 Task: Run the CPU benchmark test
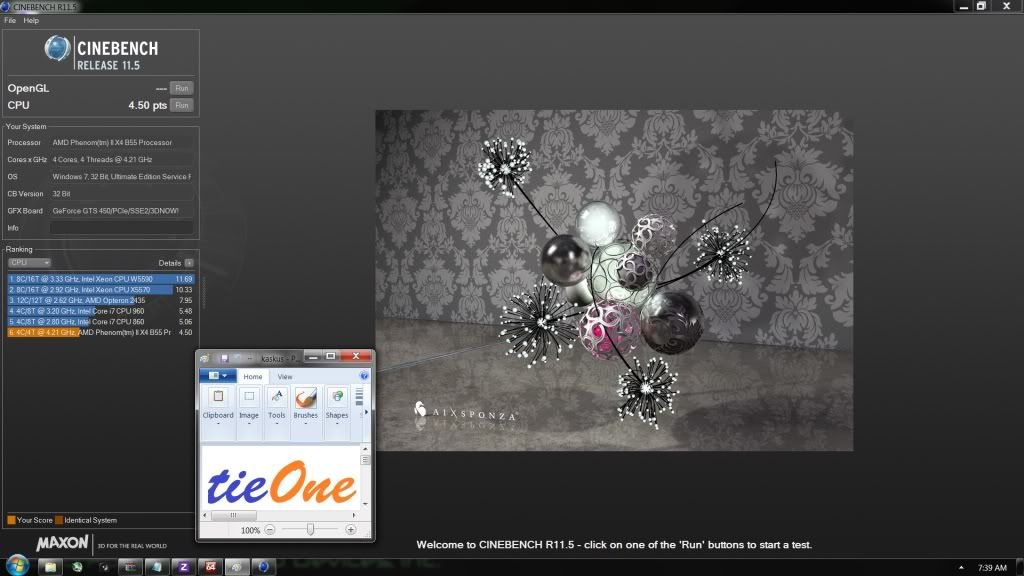point(182,105)
